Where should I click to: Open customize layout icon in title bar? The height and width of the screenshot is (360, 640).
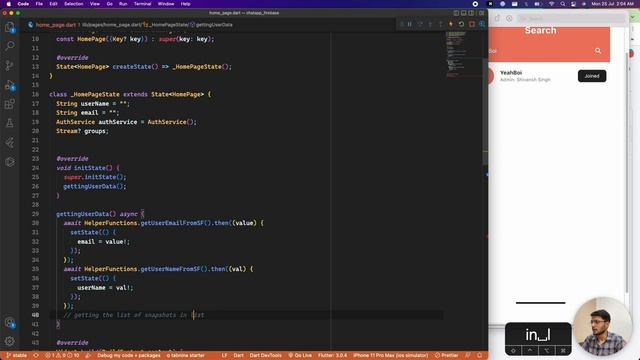[481, 13]
